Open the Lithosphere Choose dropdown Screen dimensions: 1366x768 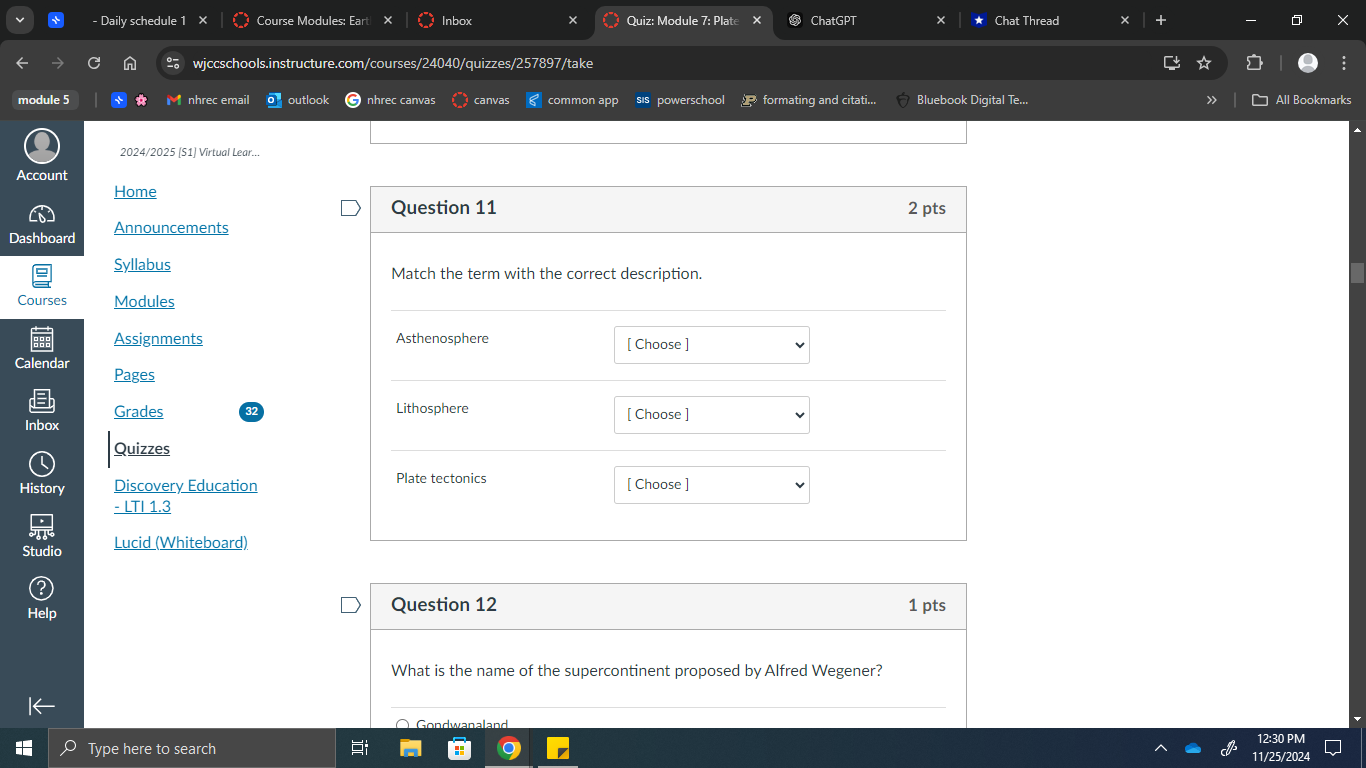[x=711, y=414]
